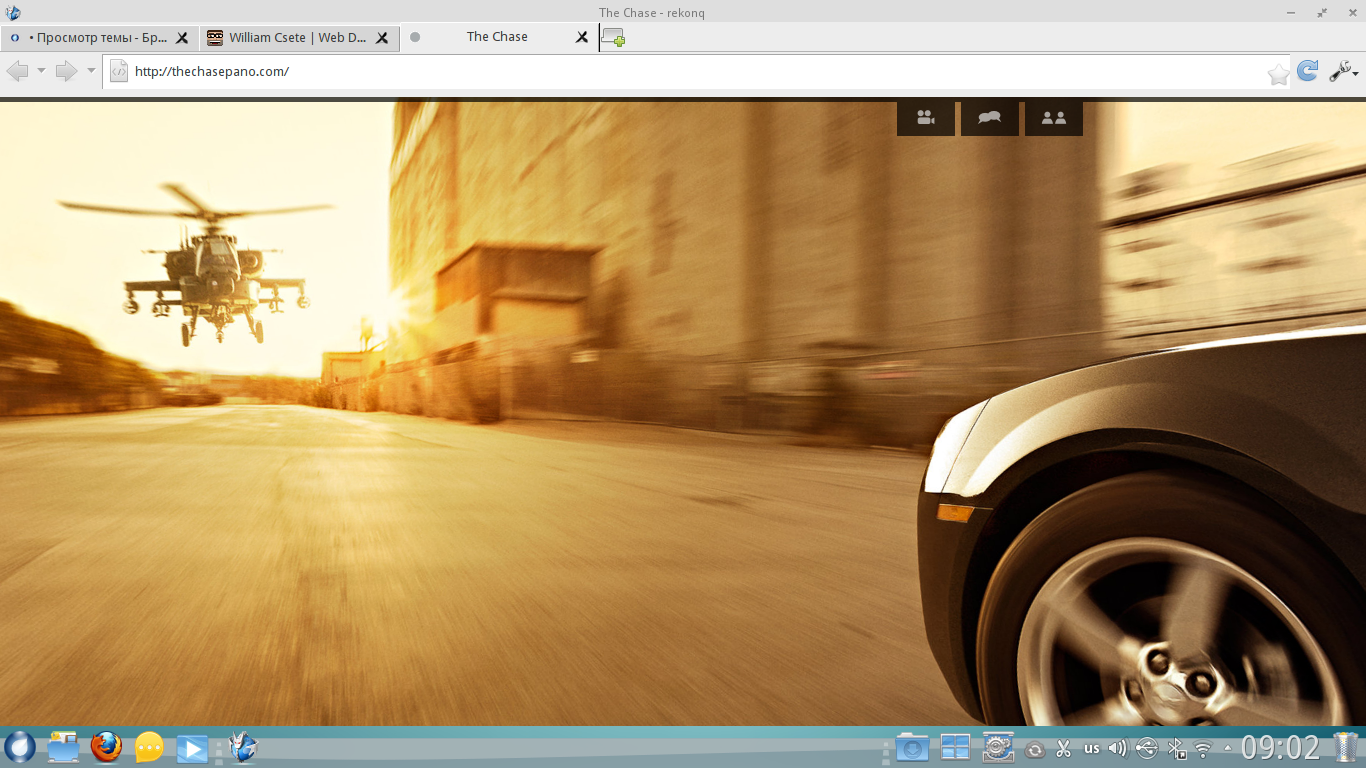This screenshot has height=768, width=1366.
Task: Click the back navigation button
Action: [17, 71]
